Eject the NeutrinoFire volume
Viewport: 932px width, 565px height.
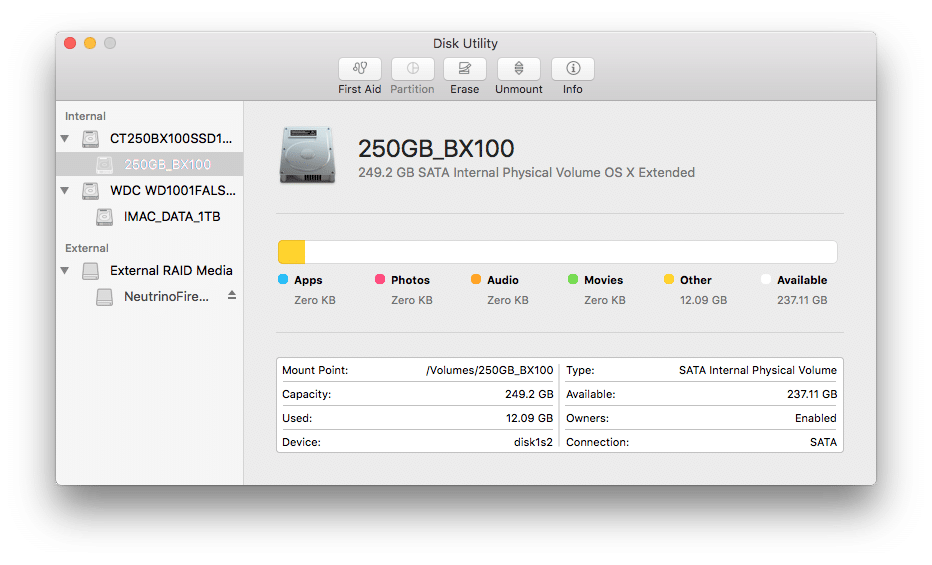pyautogui.click(x=232, y=296)
